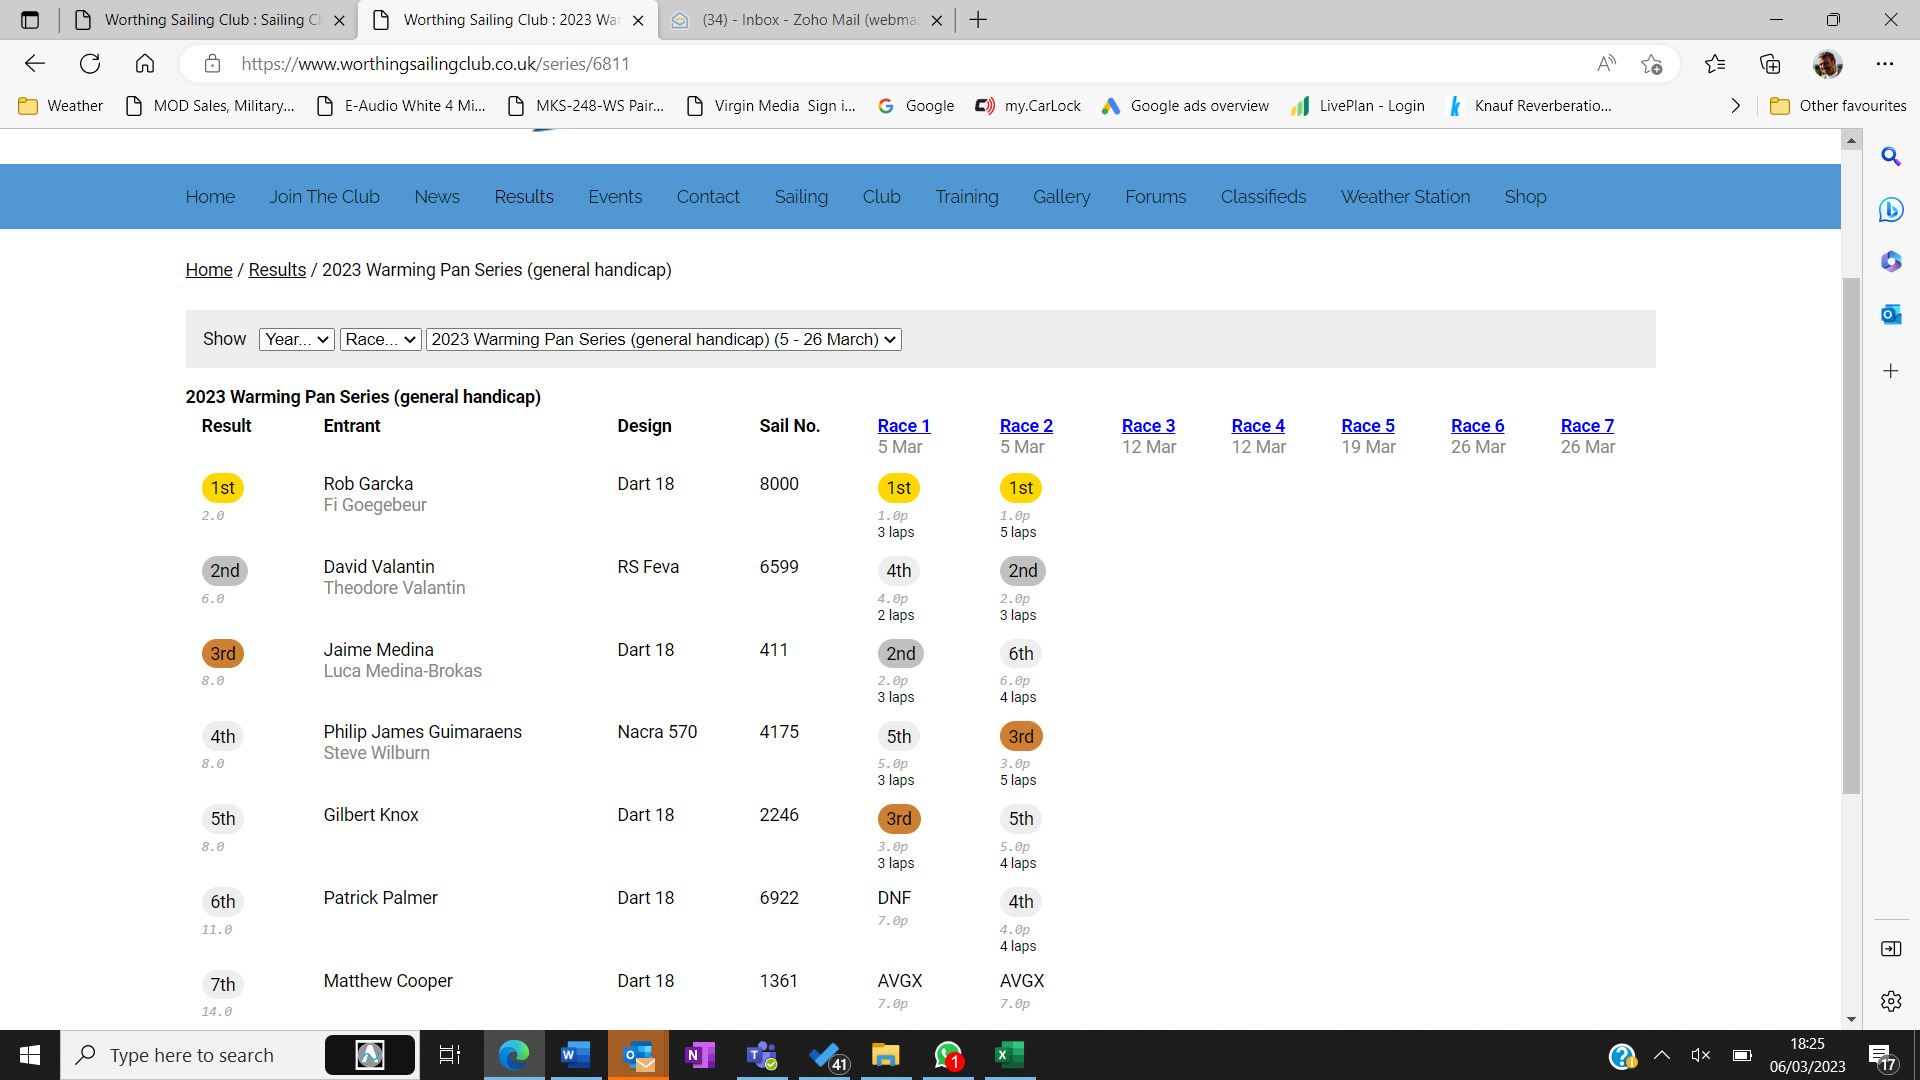
Task: Click the Home icon in browser toolbar
Action: [x=145, y=64]
